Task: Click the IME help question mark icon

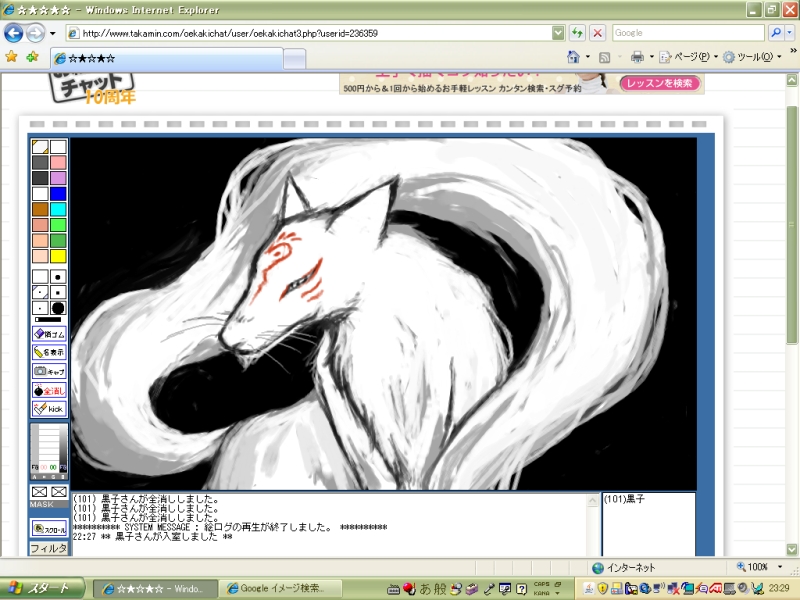Action: click(x=521, y=589)
